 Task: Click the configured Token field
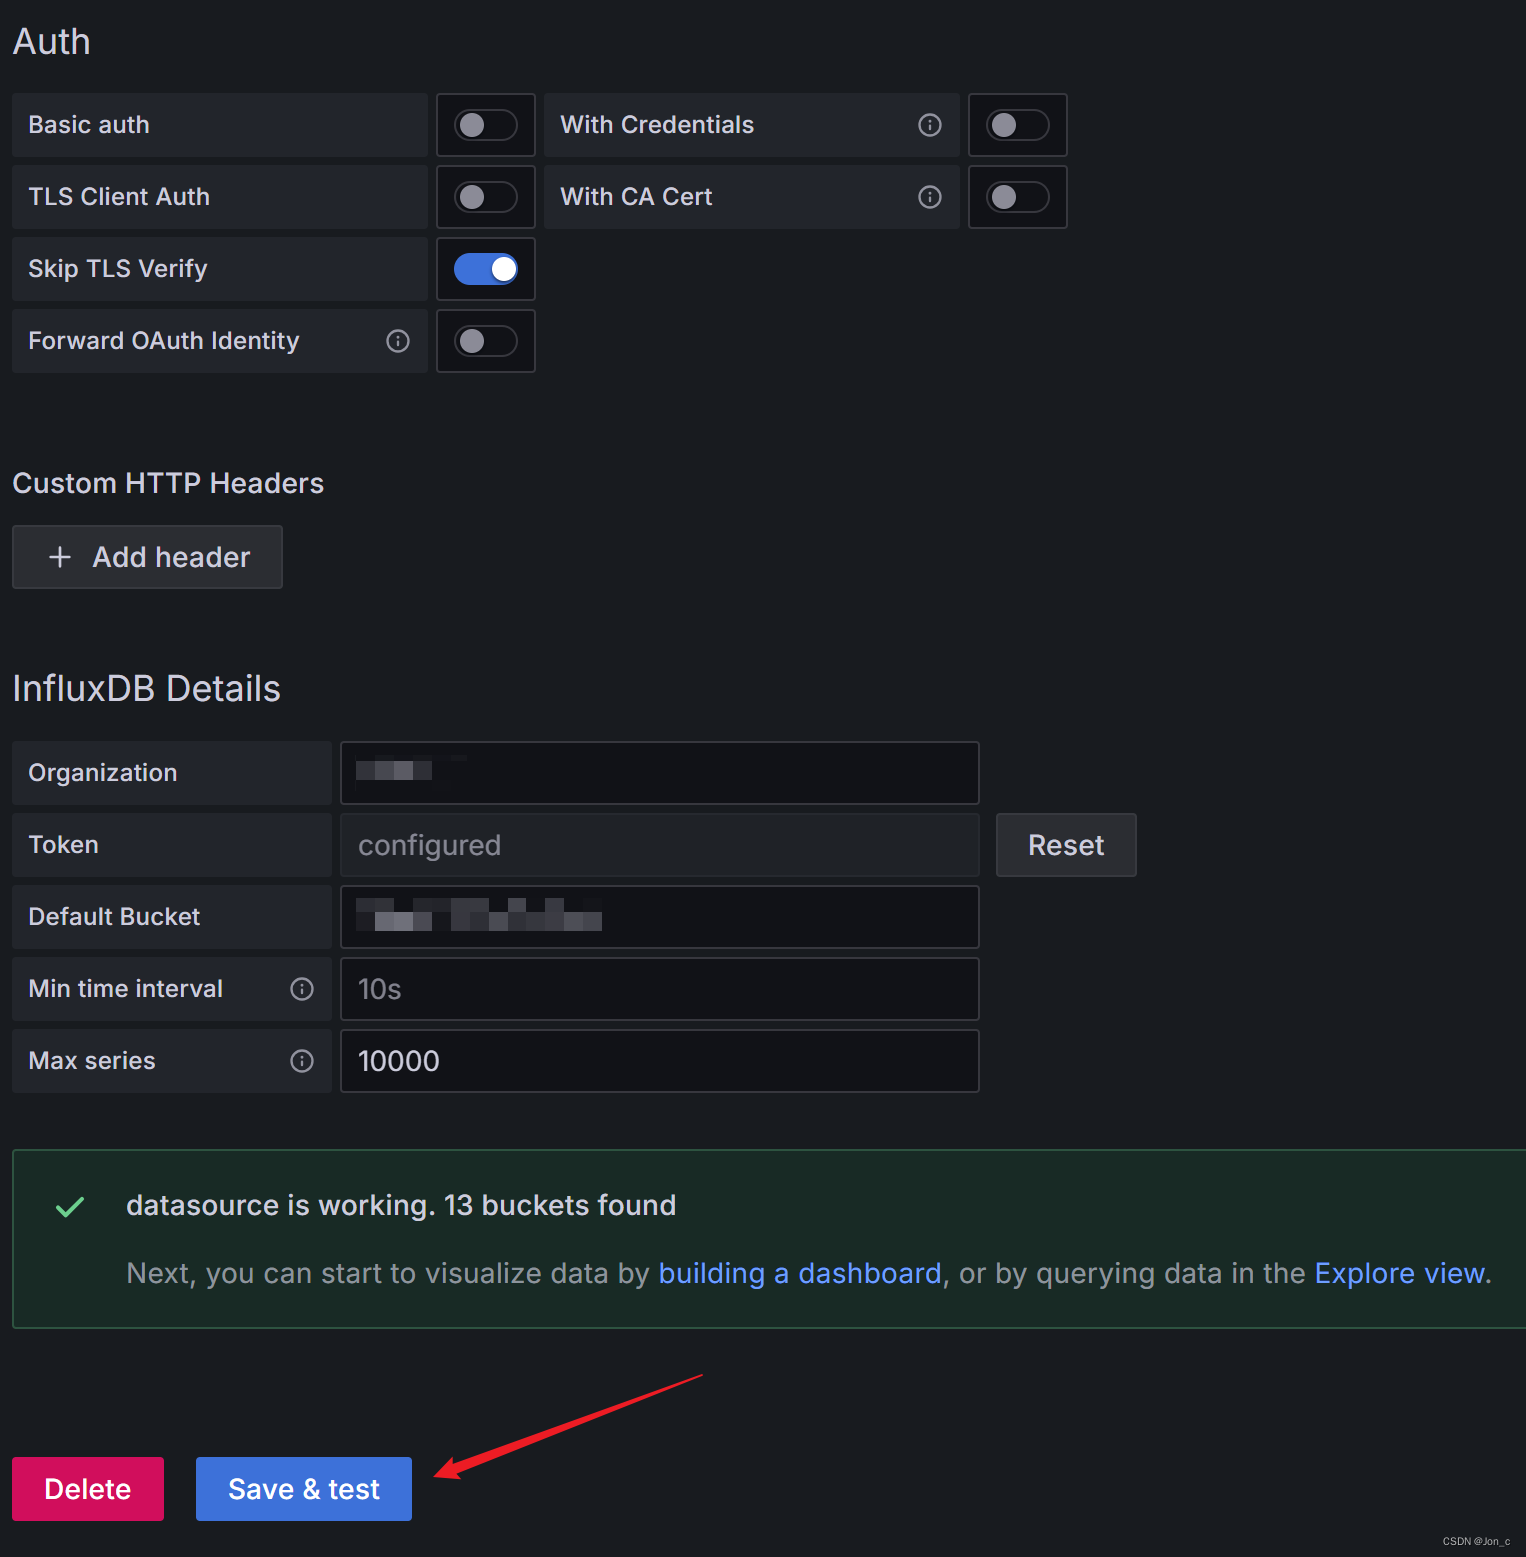[x=660, y=845]
